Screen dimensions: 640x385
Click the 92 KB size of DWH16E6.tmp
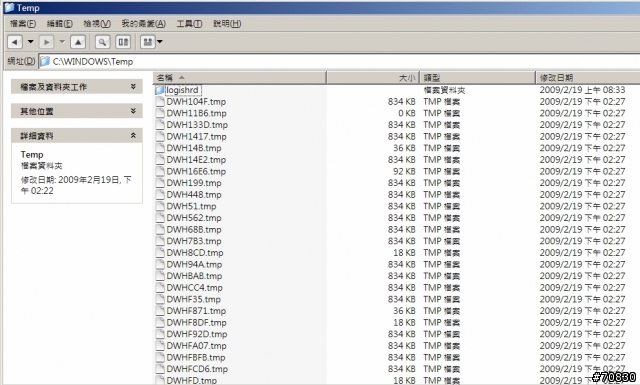point(404,171)
